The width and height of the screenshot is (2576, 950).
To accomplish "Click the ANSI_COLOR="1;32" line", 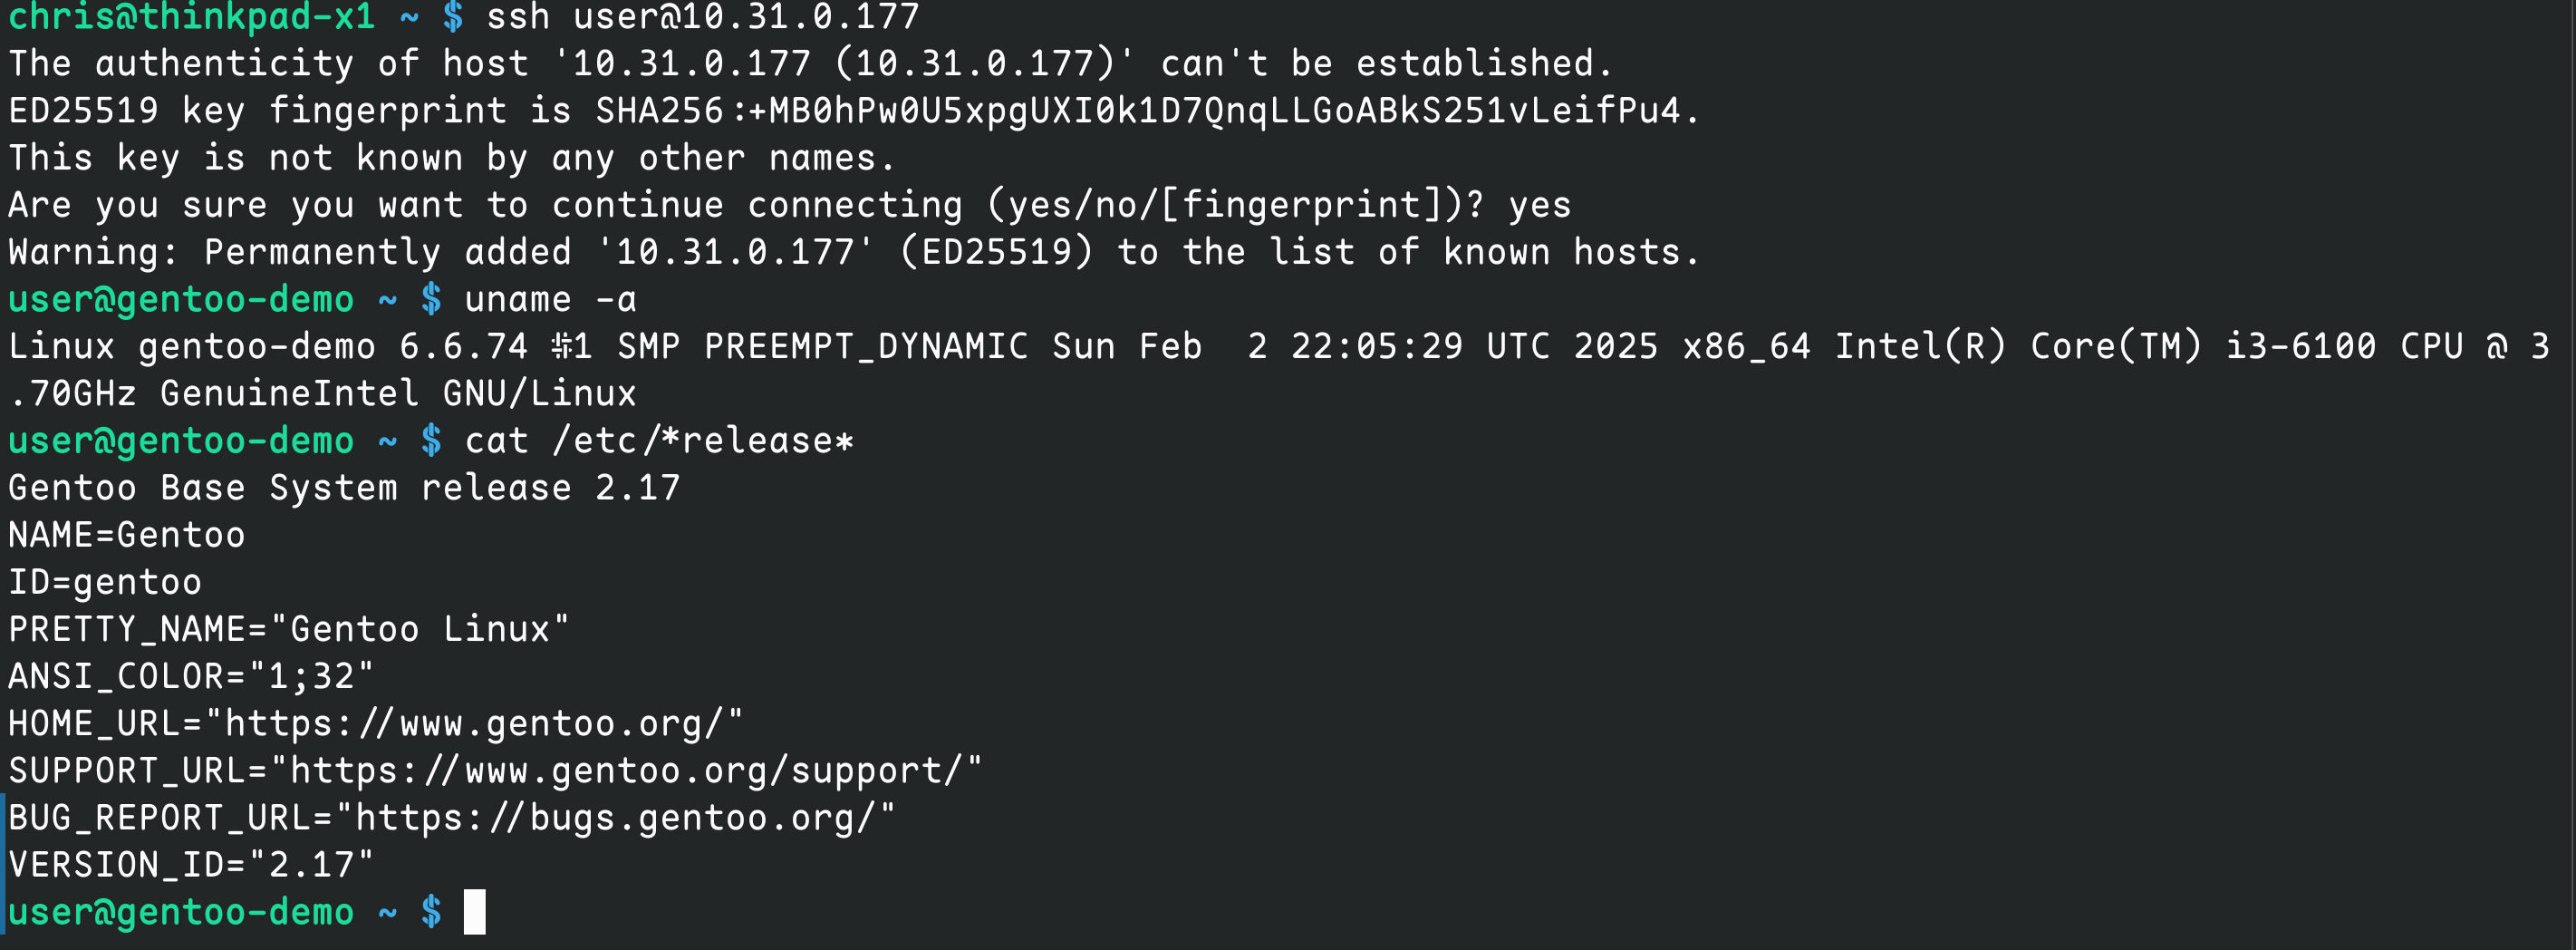I will pos(191,676).
